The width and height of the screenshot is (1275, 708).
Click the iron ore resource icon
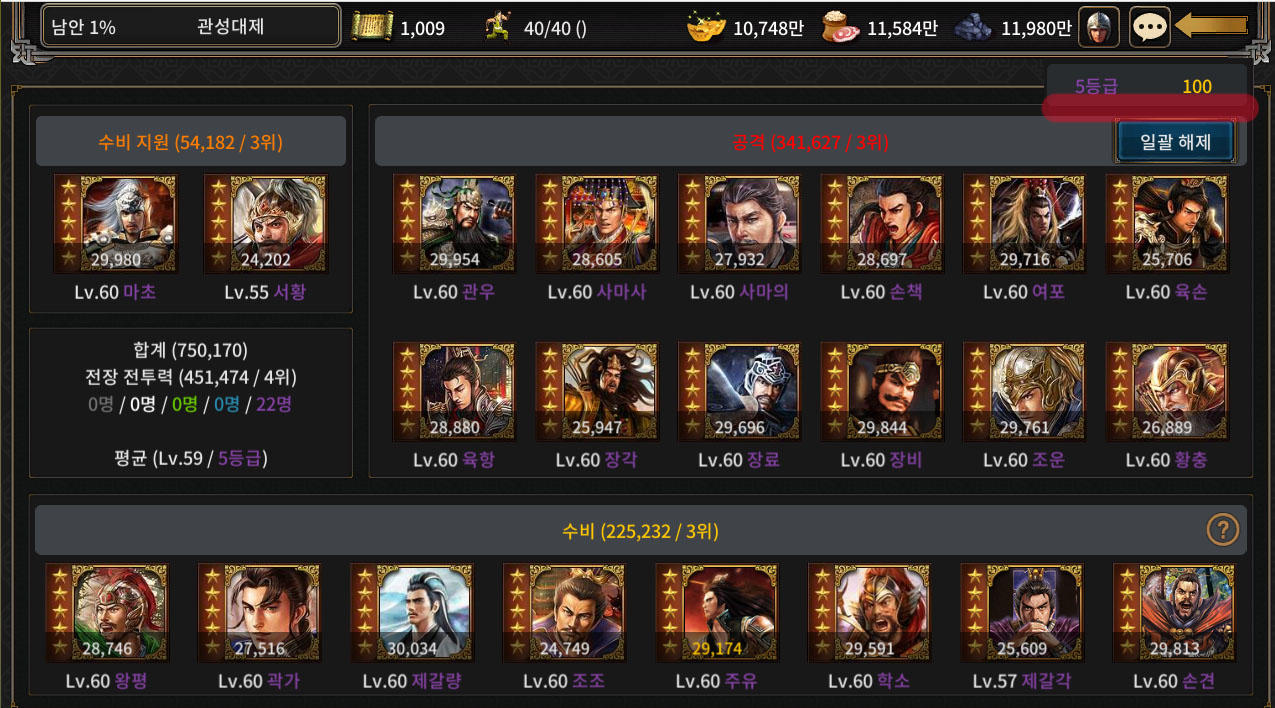[x=974, y=28]
